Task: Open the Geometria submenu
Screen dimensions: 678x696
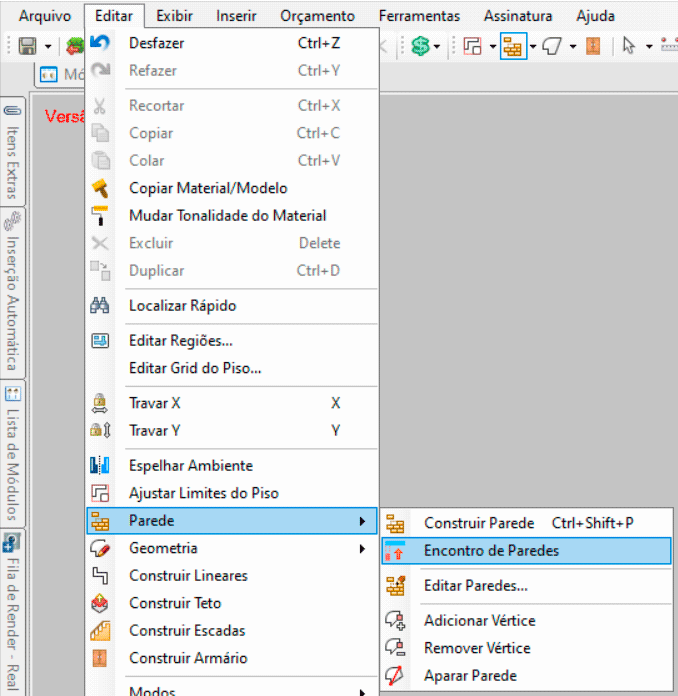Action: [x=163, y=548]
